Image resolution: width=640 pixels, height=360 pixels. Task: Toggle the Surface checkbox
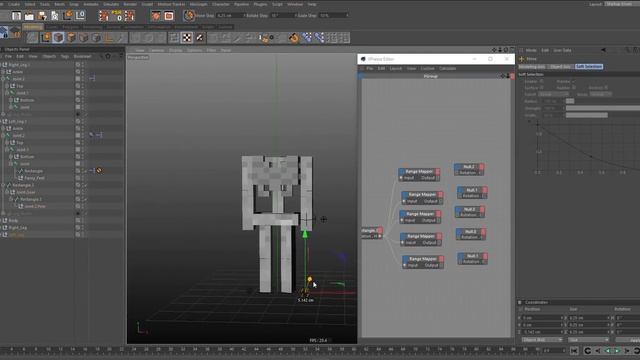pyautogui.click(x=542, y=88)
